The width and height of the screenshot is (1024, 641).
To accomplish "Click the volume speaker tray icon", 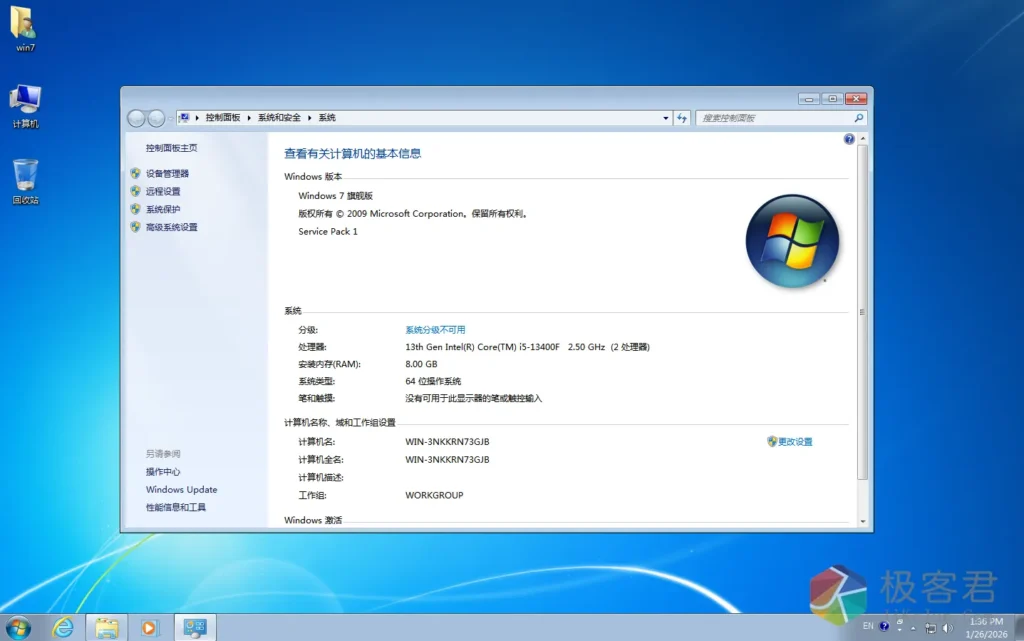I will 948,627.
